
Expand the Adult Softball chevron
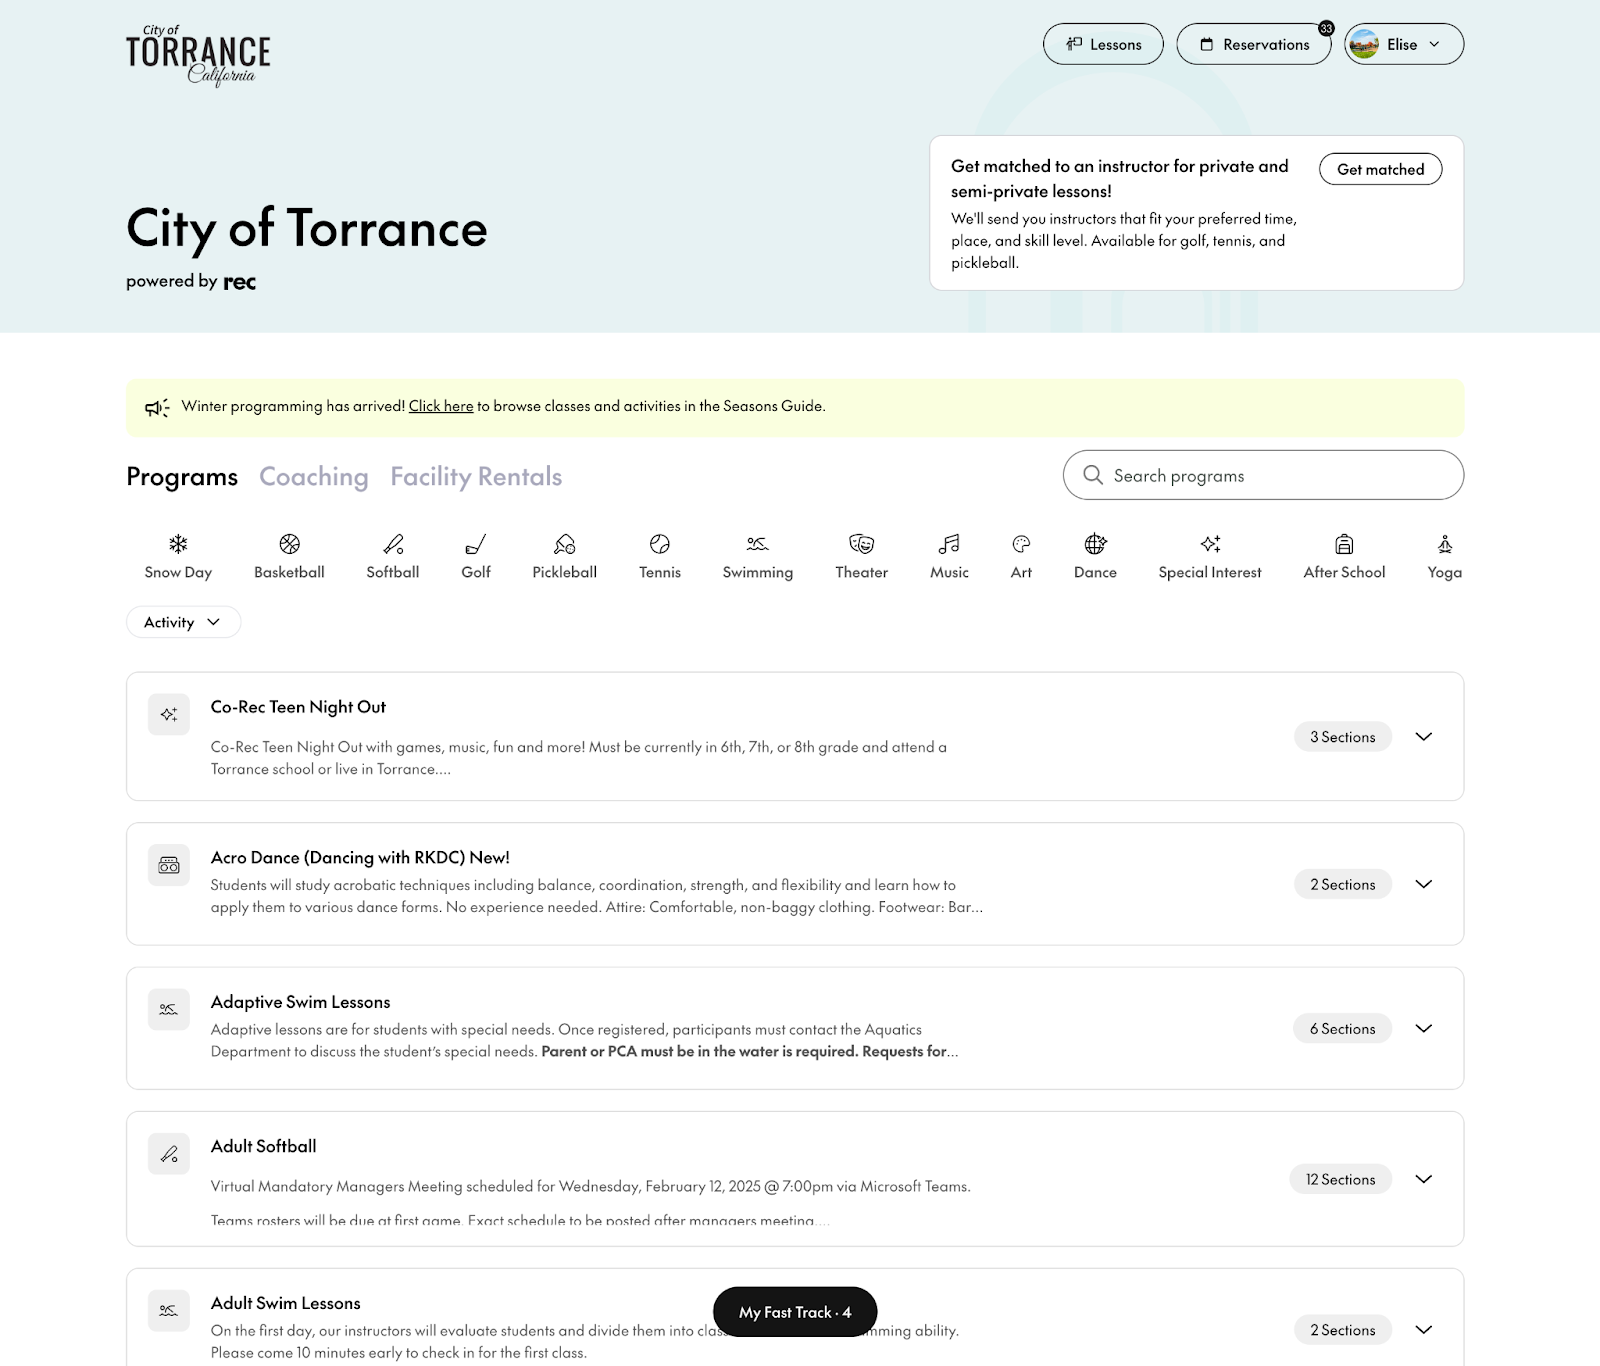pyautogui.click(x=1424, y=1179)
